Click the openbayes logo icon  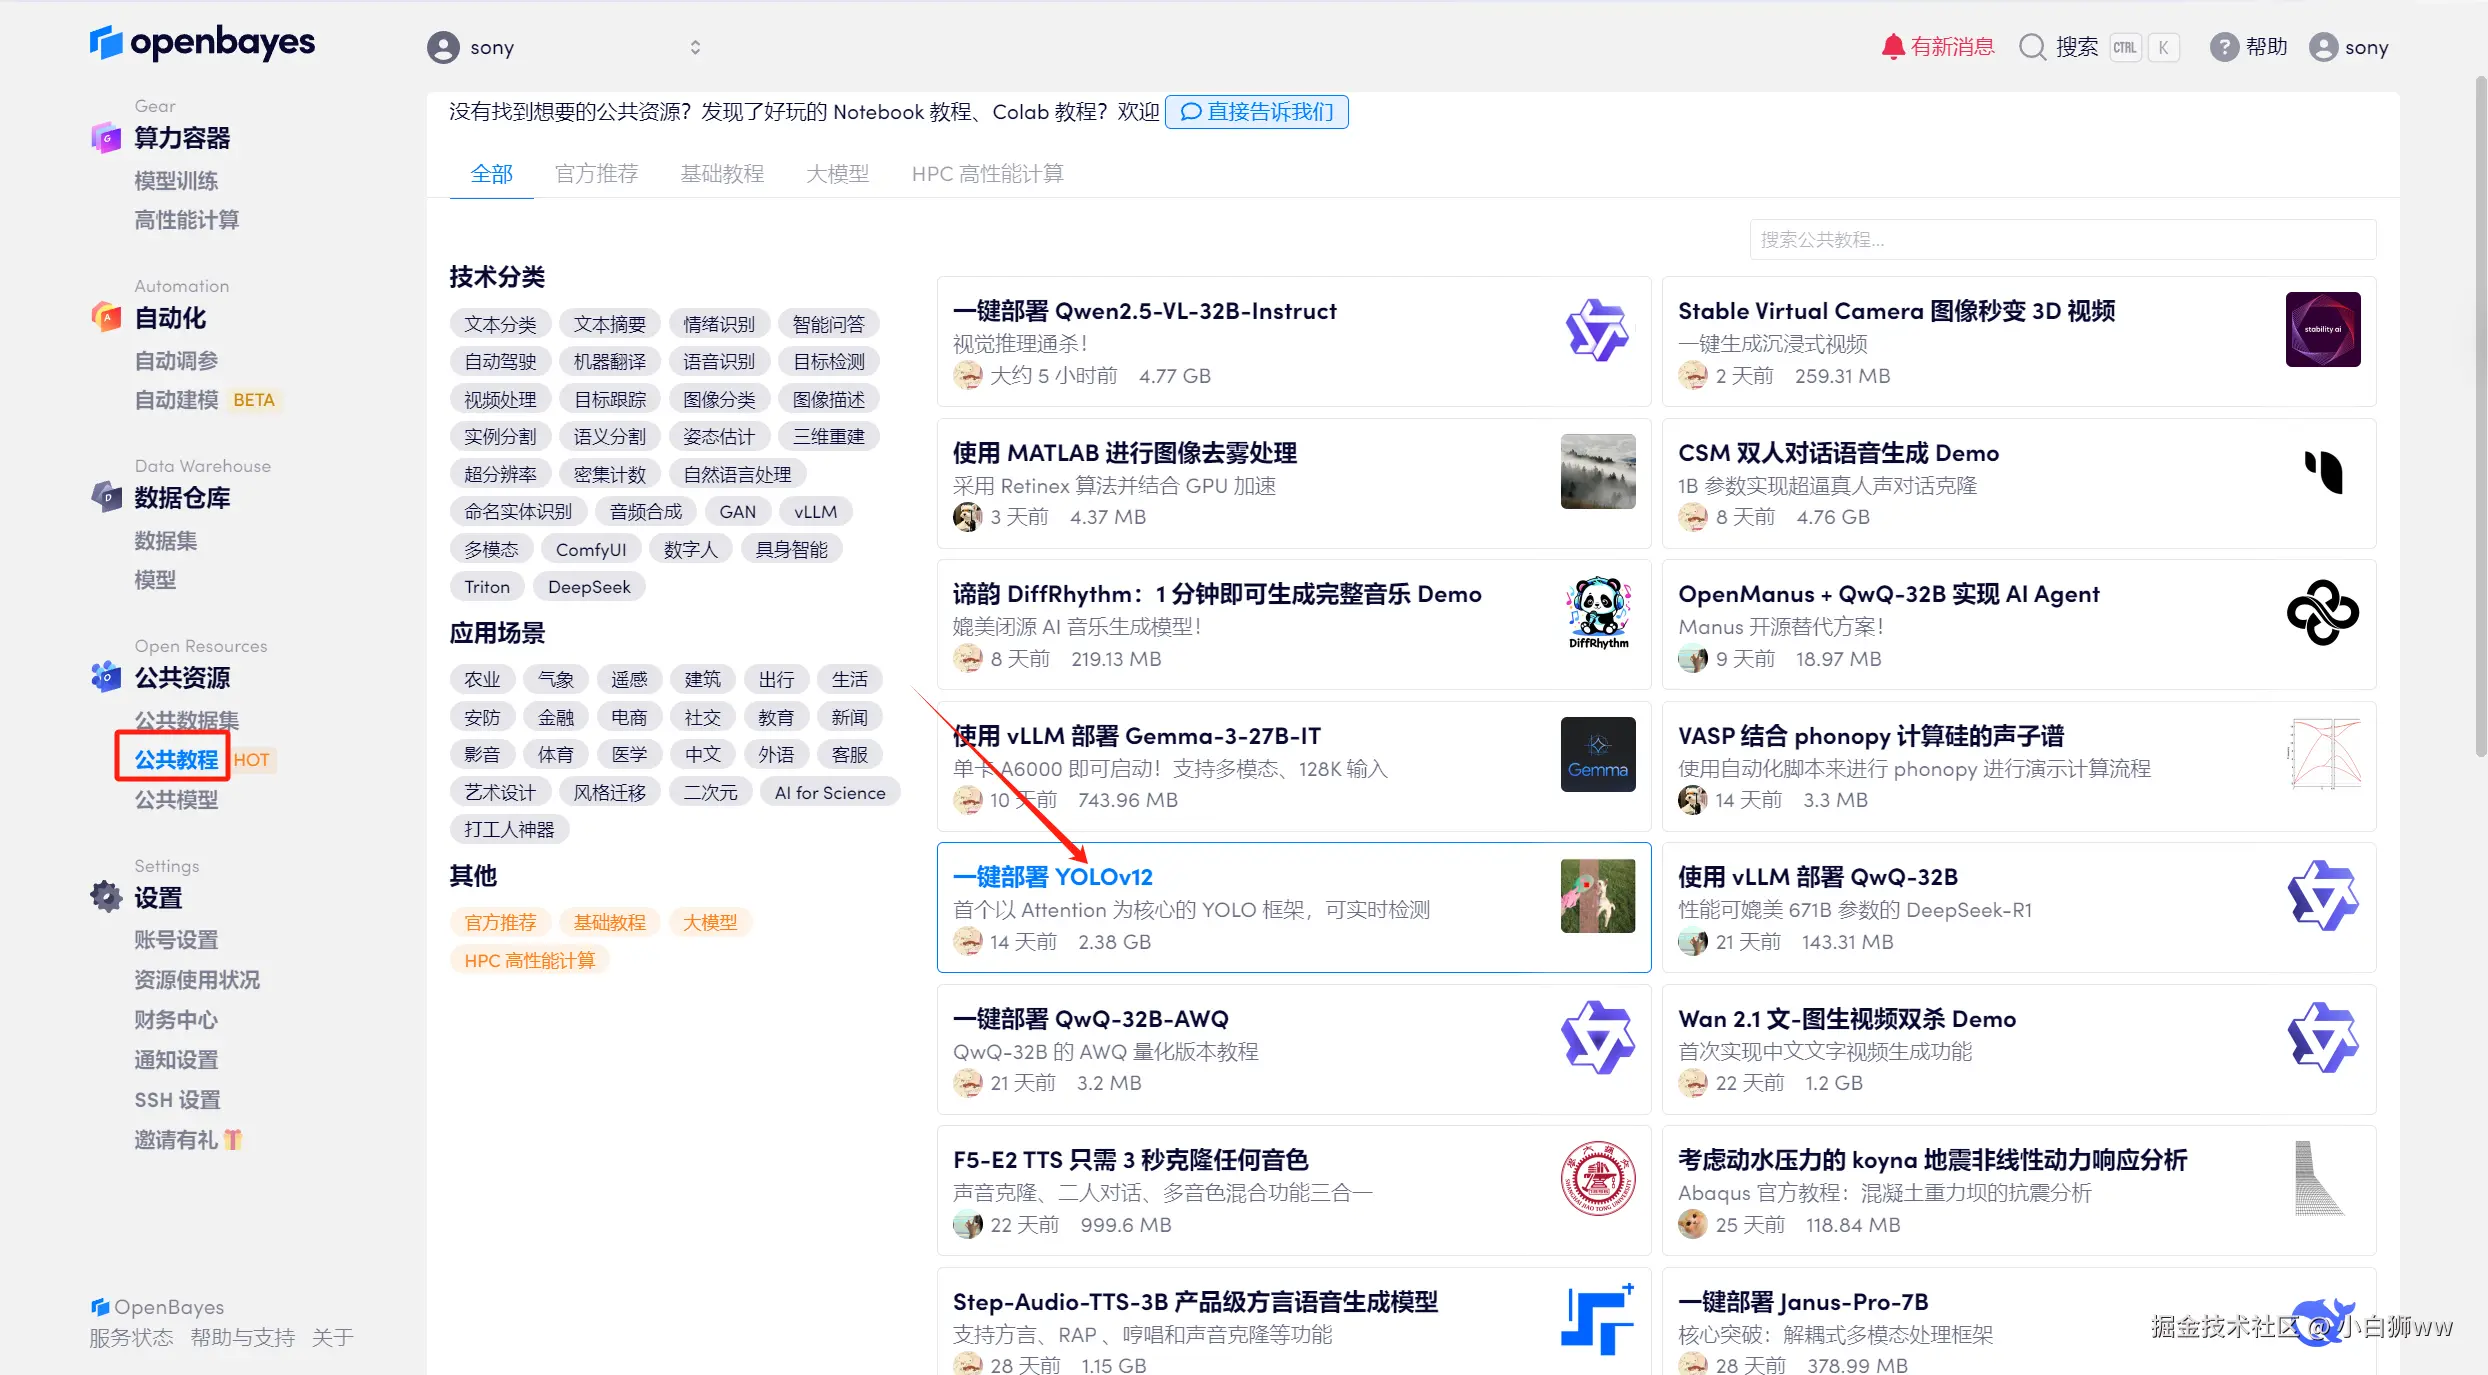point(106,43)
